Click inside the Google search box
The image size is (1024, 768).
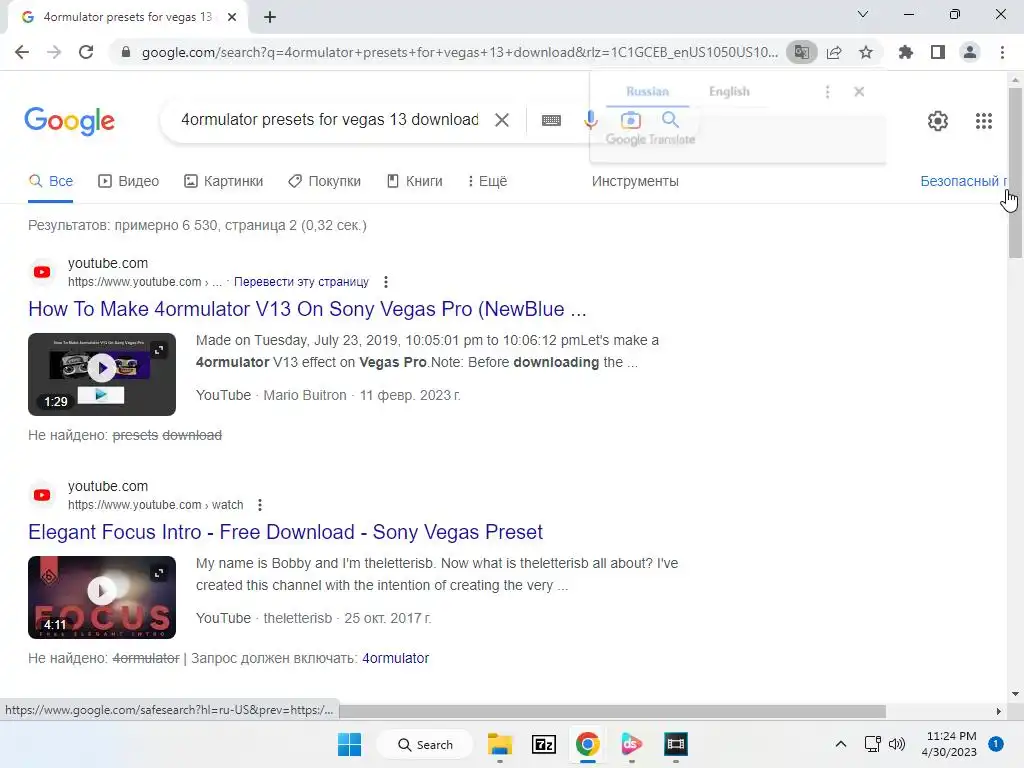[330, 120]
